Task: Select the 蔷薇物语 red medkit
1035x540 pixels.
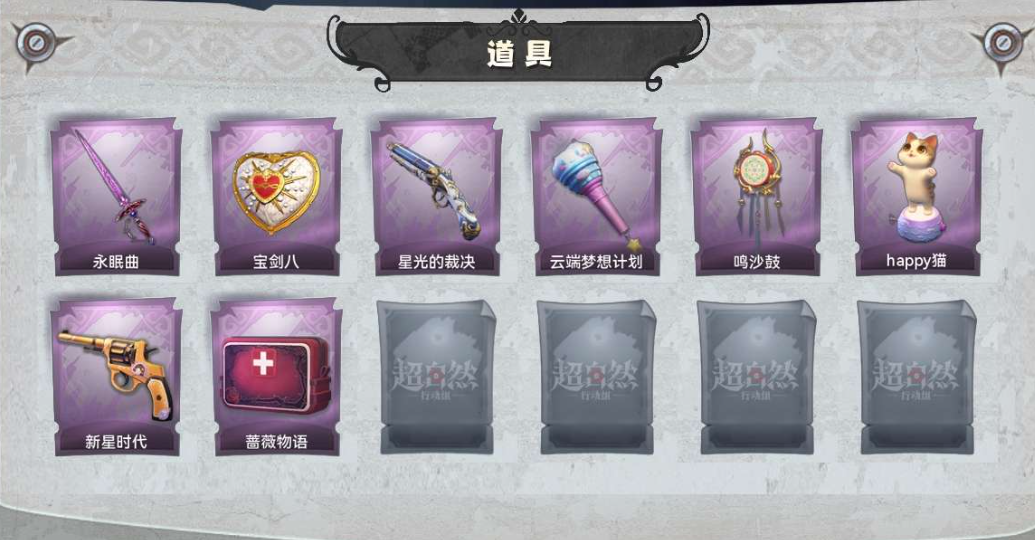Action: (x=276, y=377)
